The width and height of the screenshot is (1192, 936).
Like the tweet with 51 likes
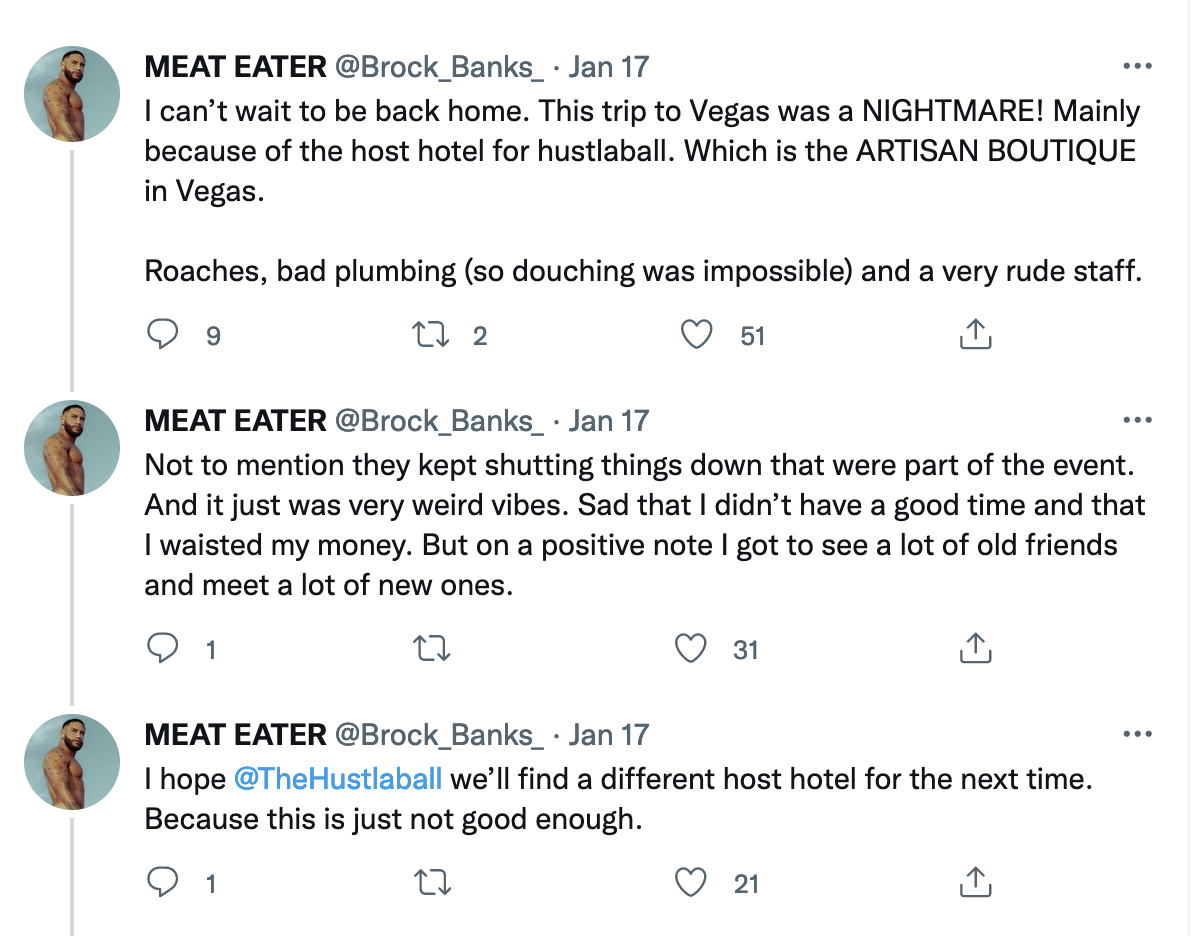pos(696,335)
